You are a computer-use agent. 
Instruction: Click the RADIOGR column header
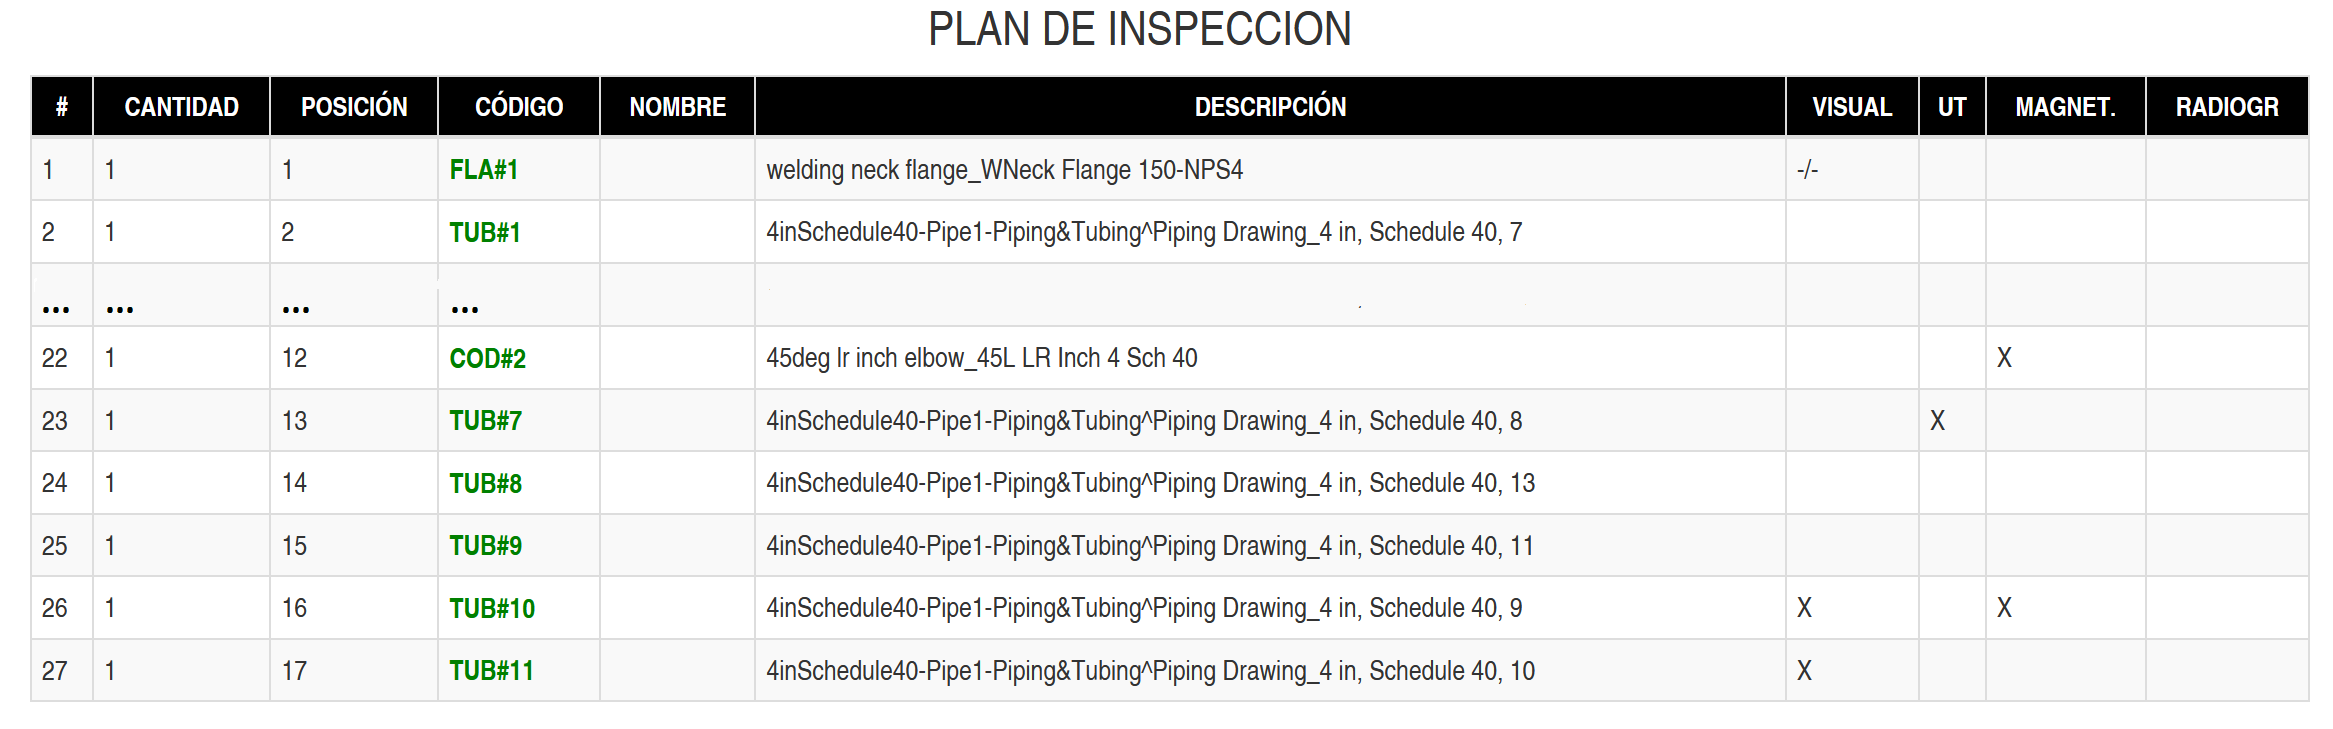click(2226, 107)
